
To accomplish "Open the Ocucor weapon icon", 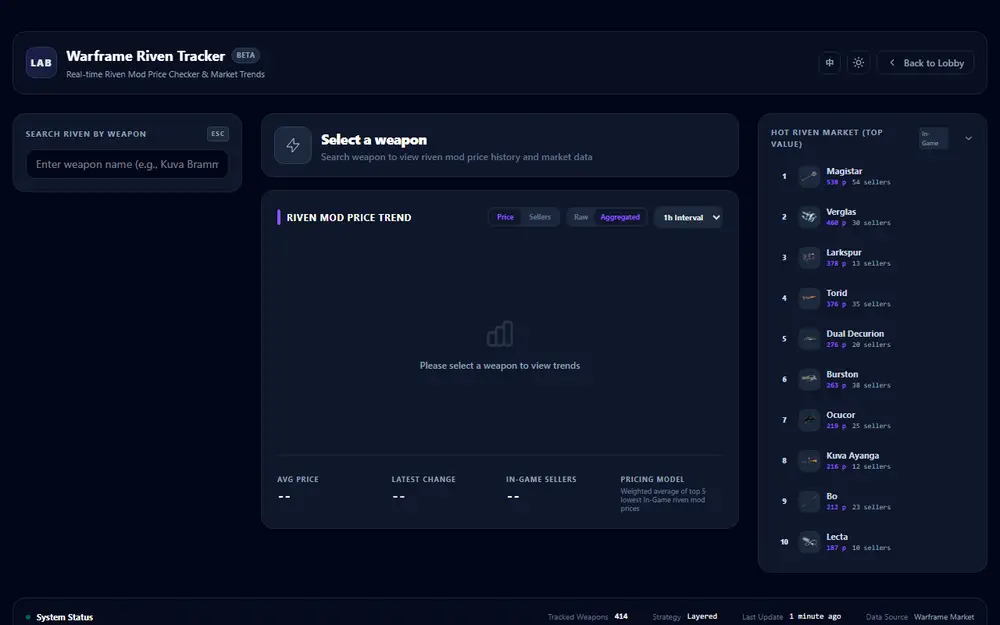I will point(809,420).
